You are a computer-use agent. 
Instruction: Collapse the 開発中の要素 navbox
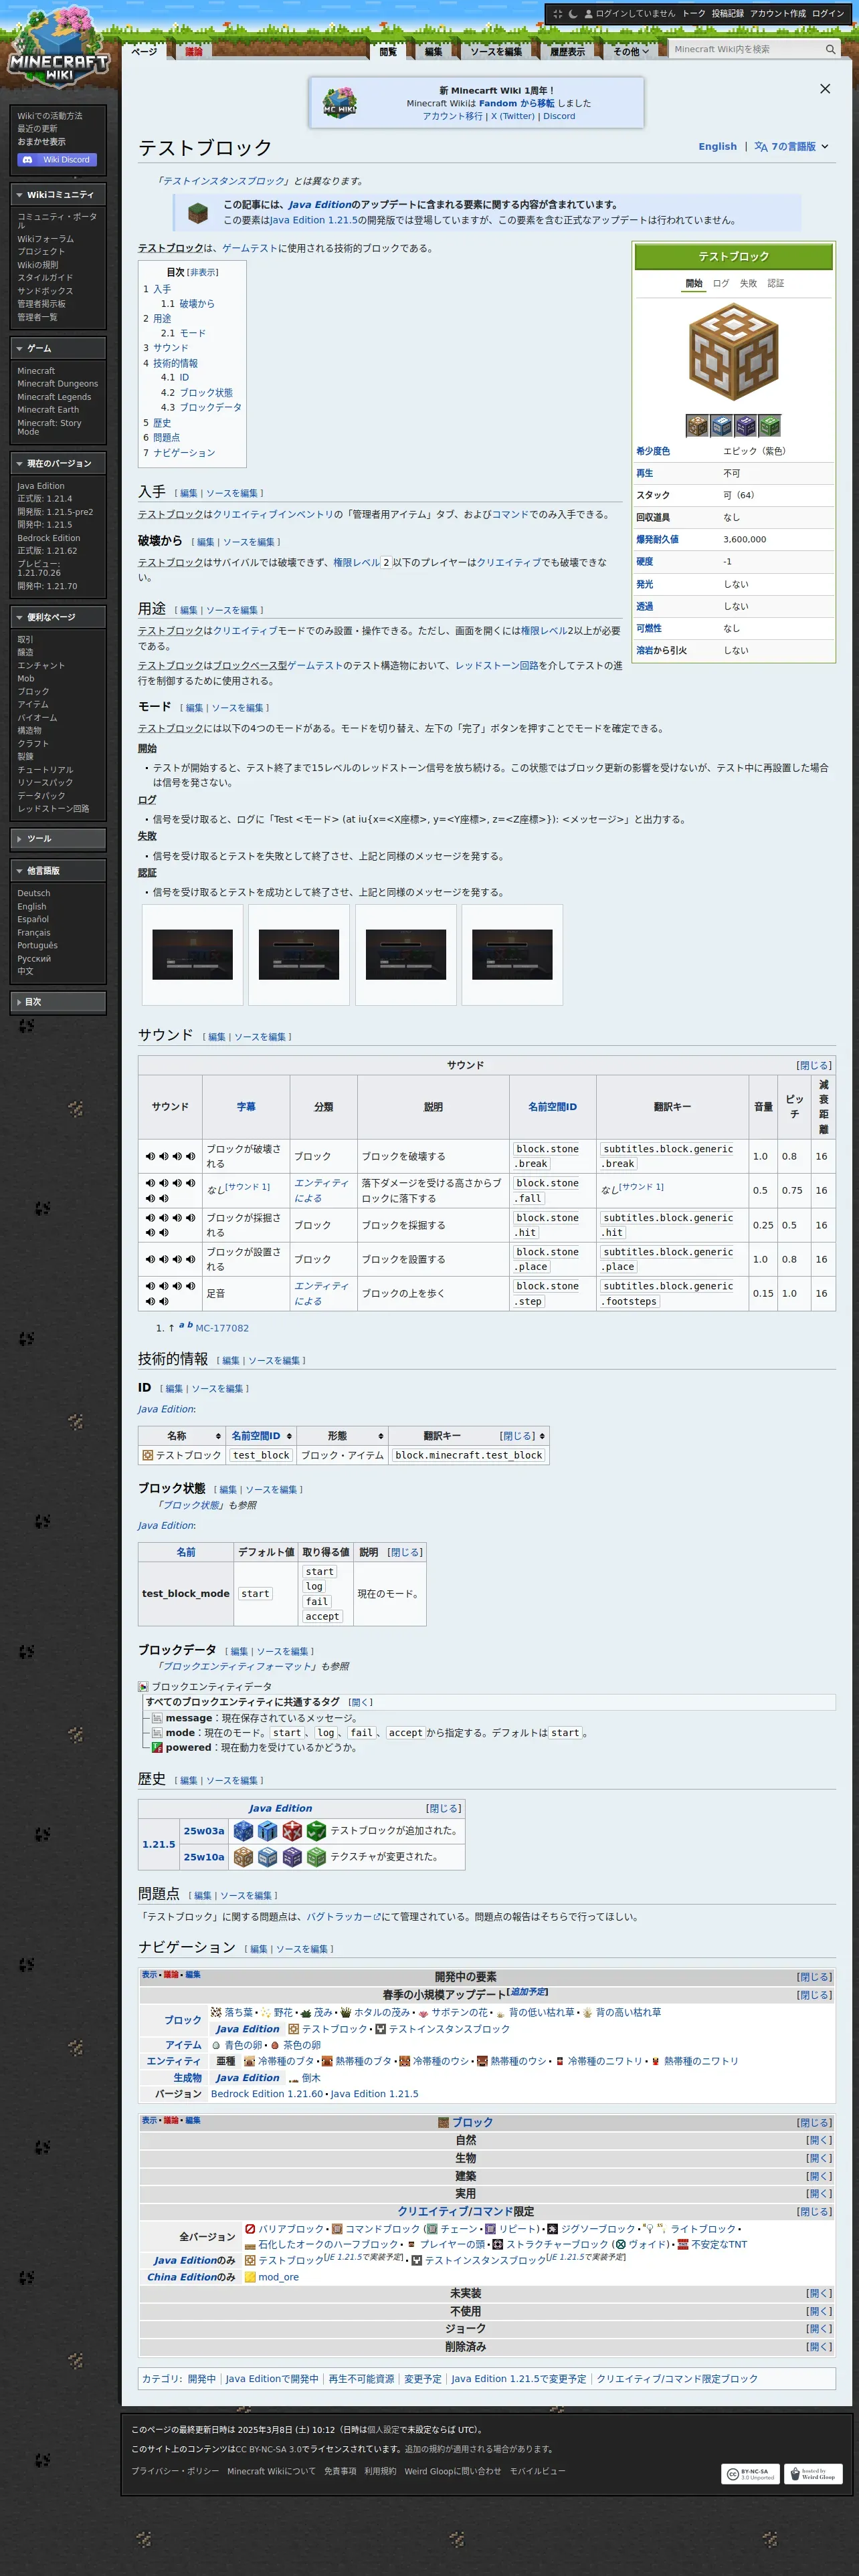point(813,1977)
